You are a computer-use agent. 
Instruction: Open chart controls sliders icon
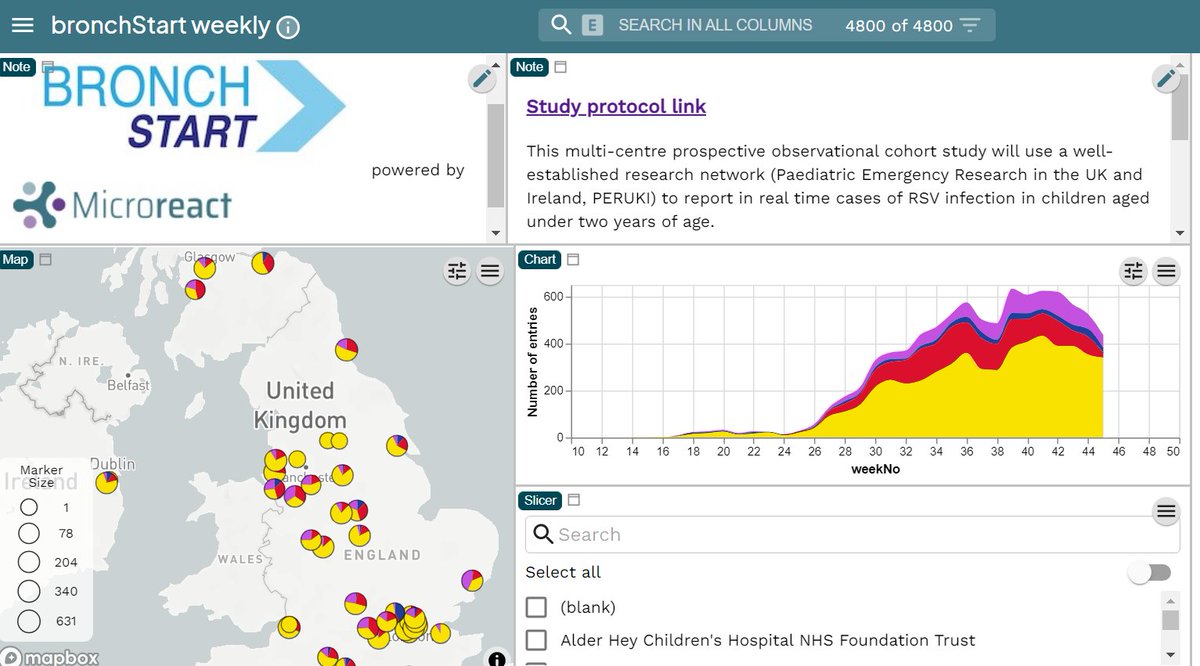click(1133, 271)
